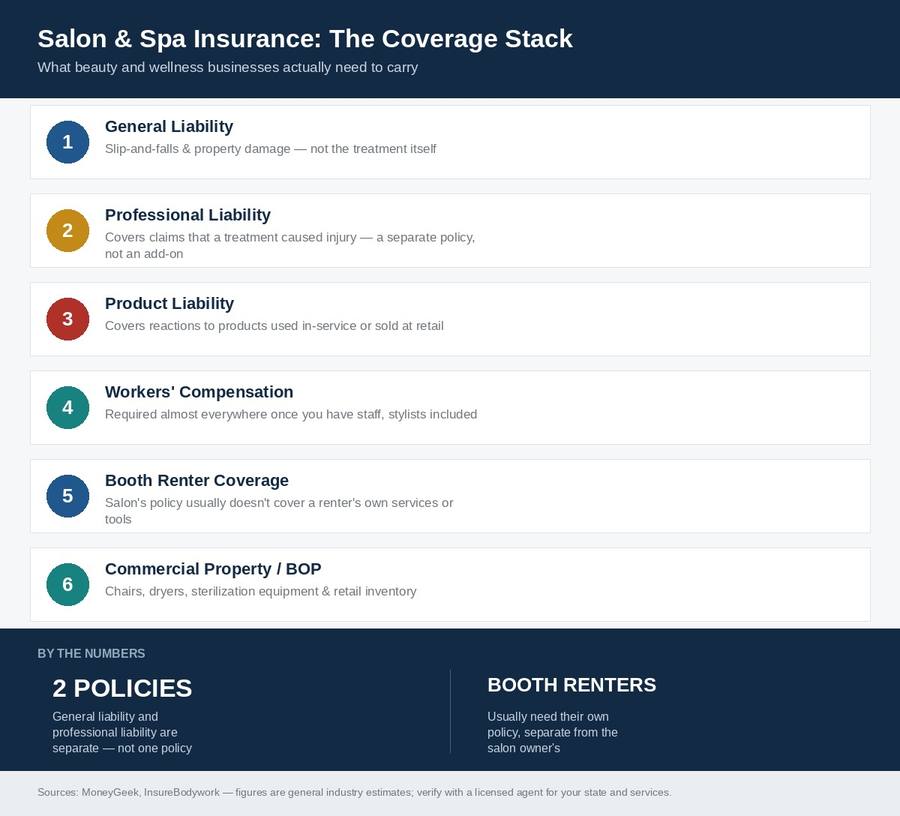This screenshot has width=900, height=816.
Task: Click the 'Sources: MoneyGeek, InsureBodywork' footer line
Action: 354,792
